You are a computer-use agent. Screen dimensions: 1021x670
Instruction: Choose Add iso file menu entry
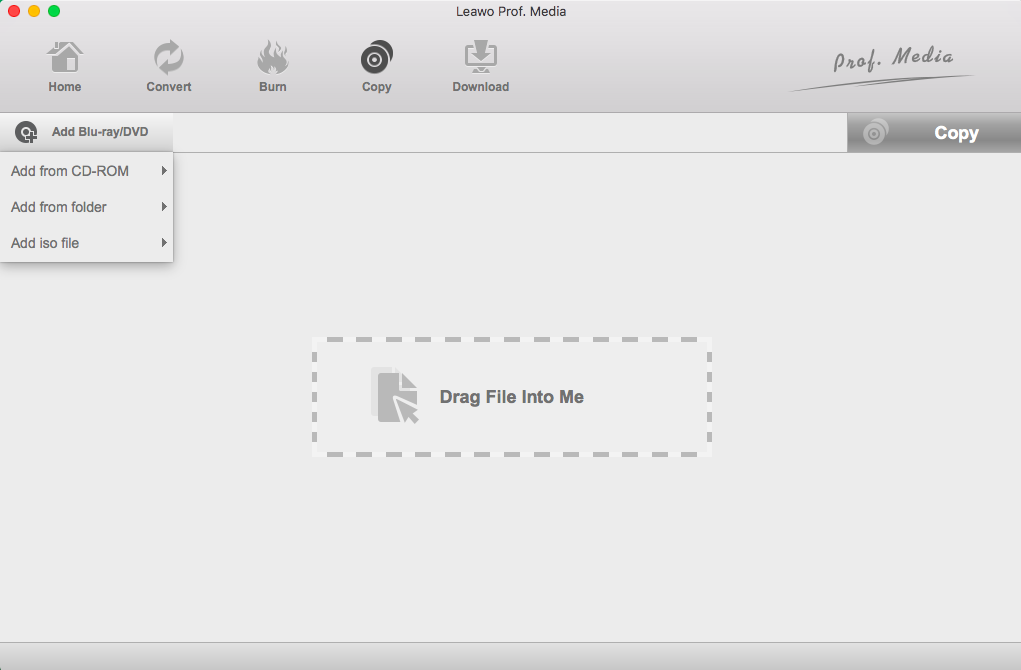(87, 243)
